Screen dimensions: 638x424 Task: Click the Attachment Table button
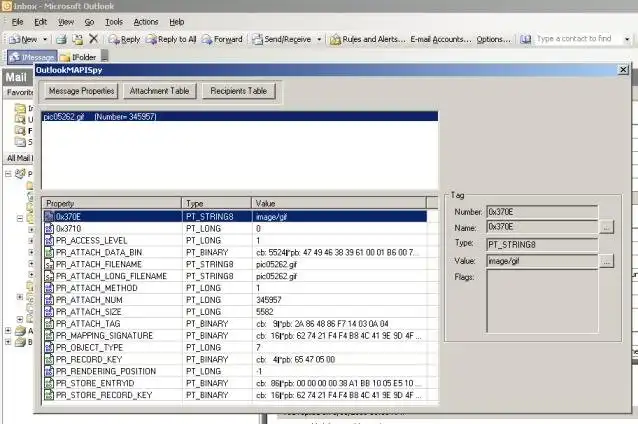(160, 91)
